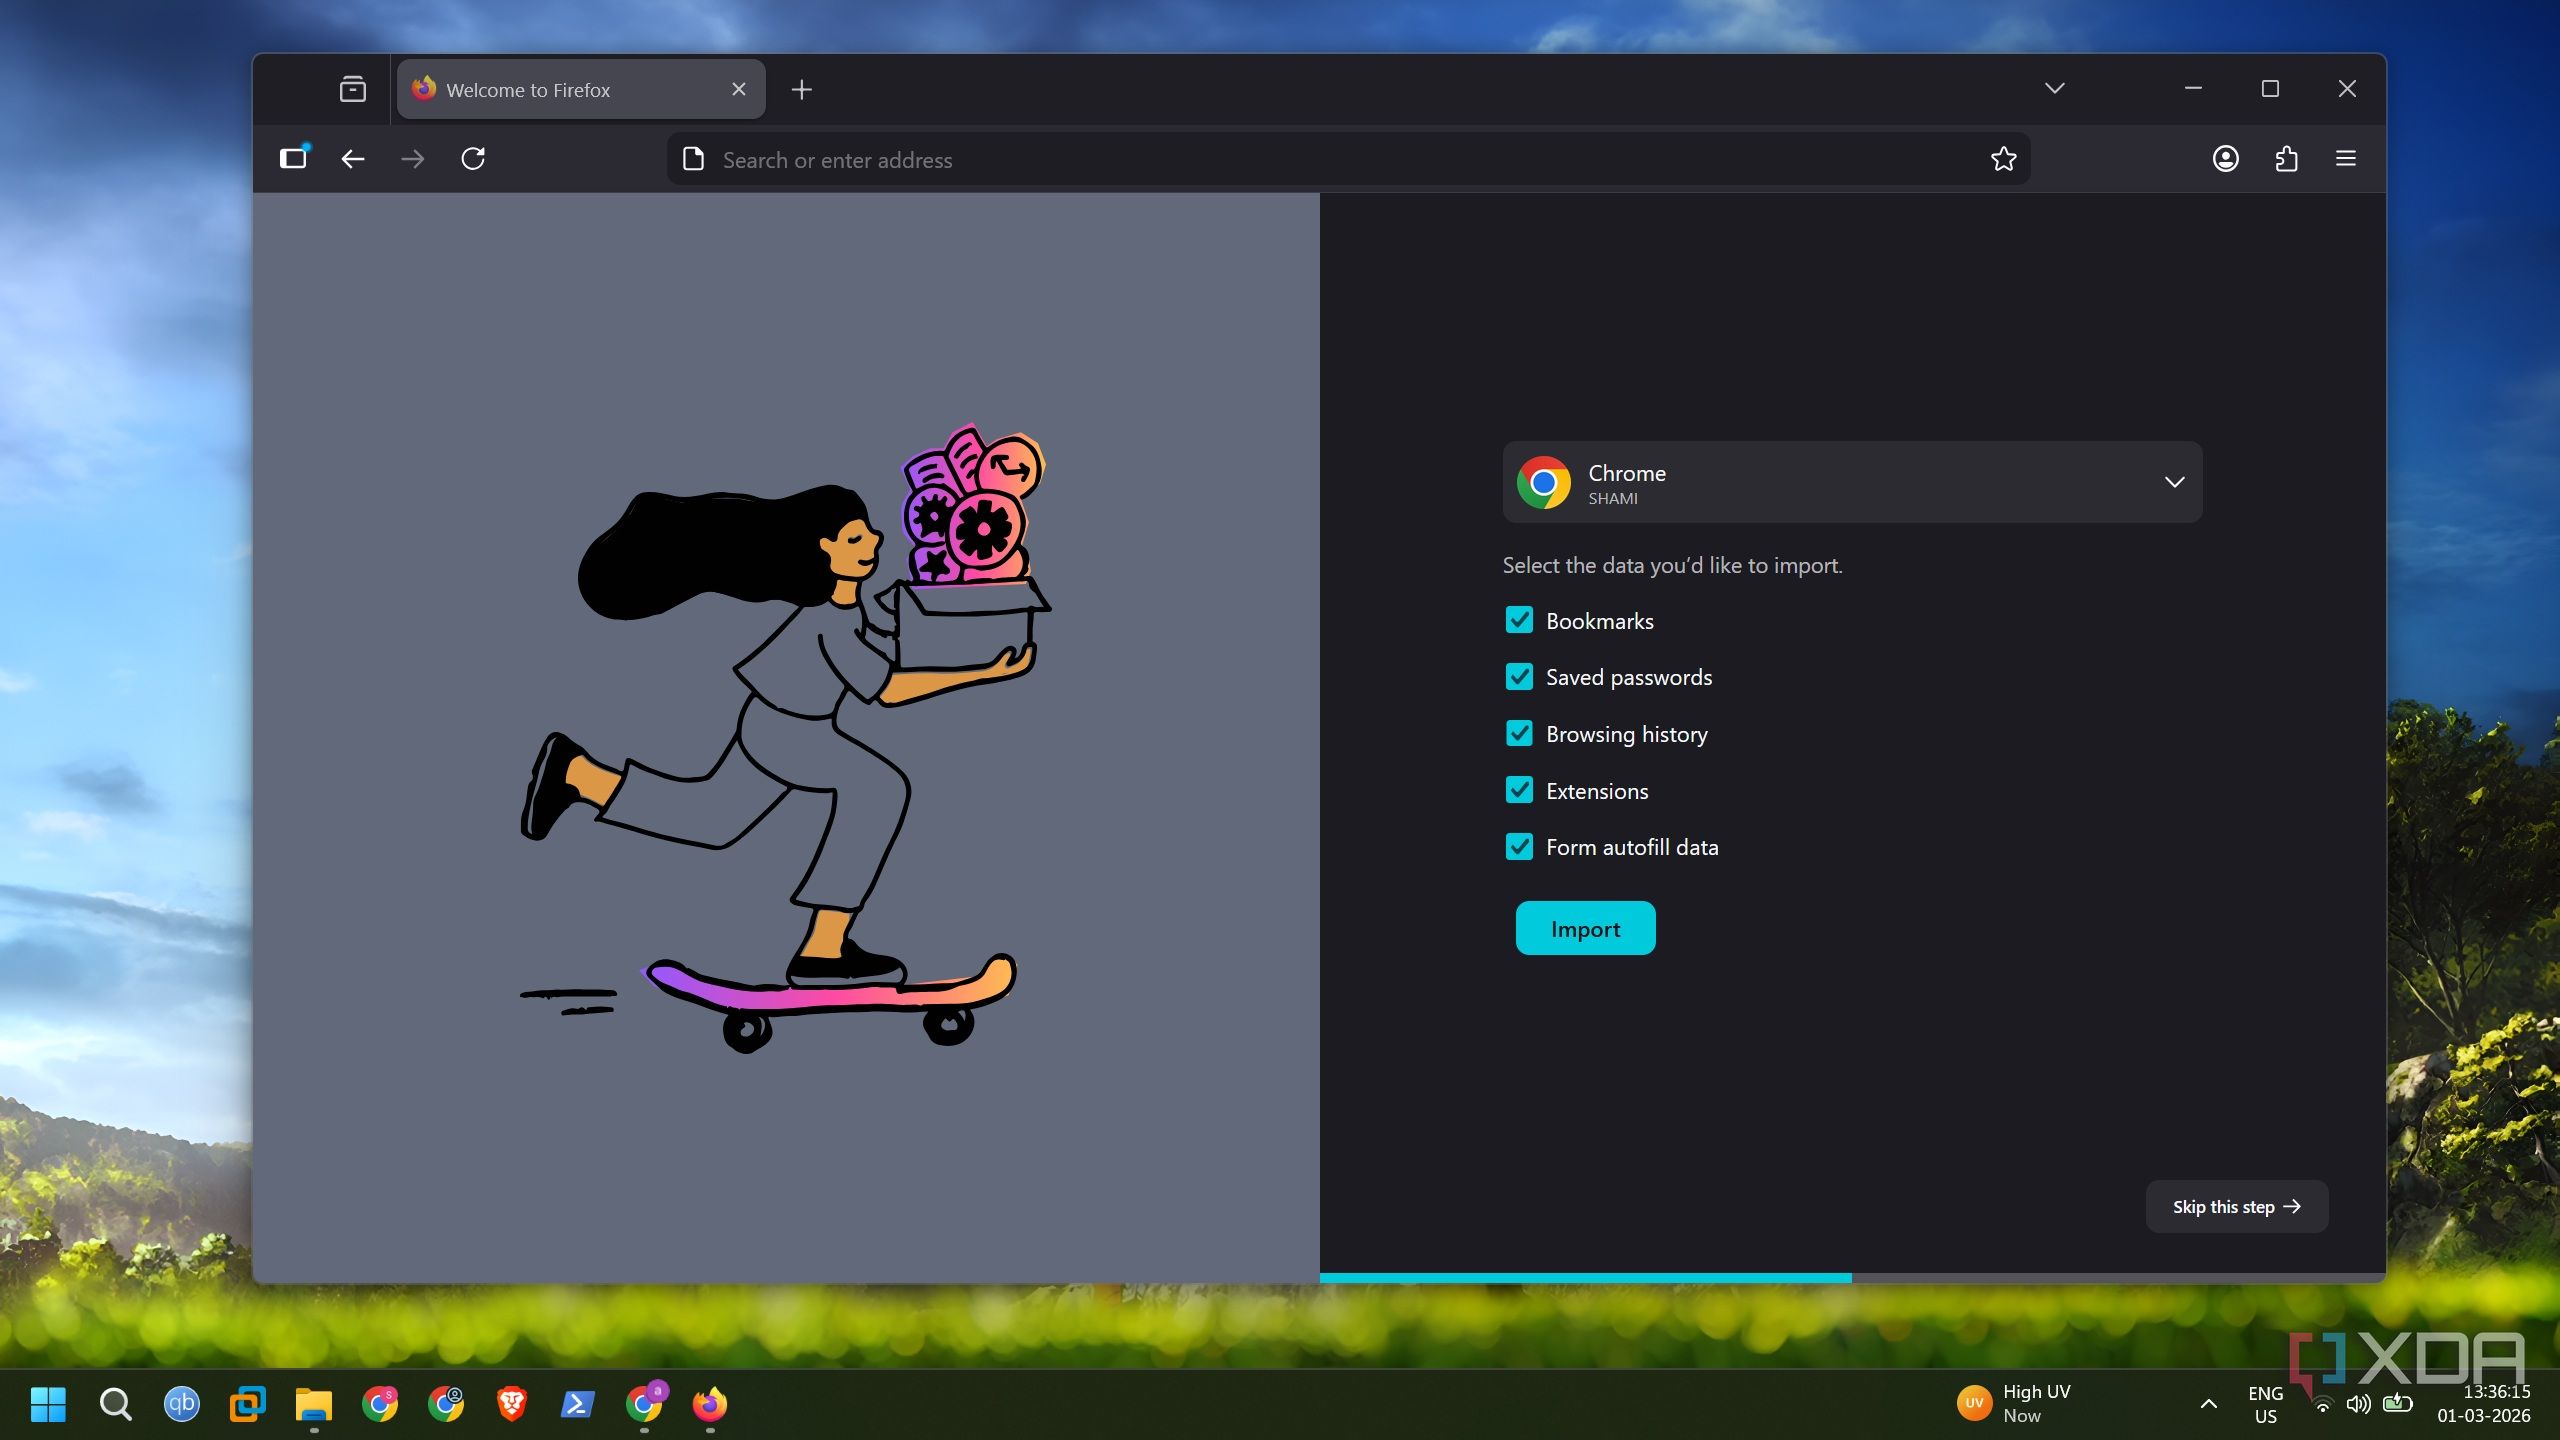This screenshot has height=1440, width=2560.
Task: Toggle the Form autofill data checkbox
Action: (1519, 847)
